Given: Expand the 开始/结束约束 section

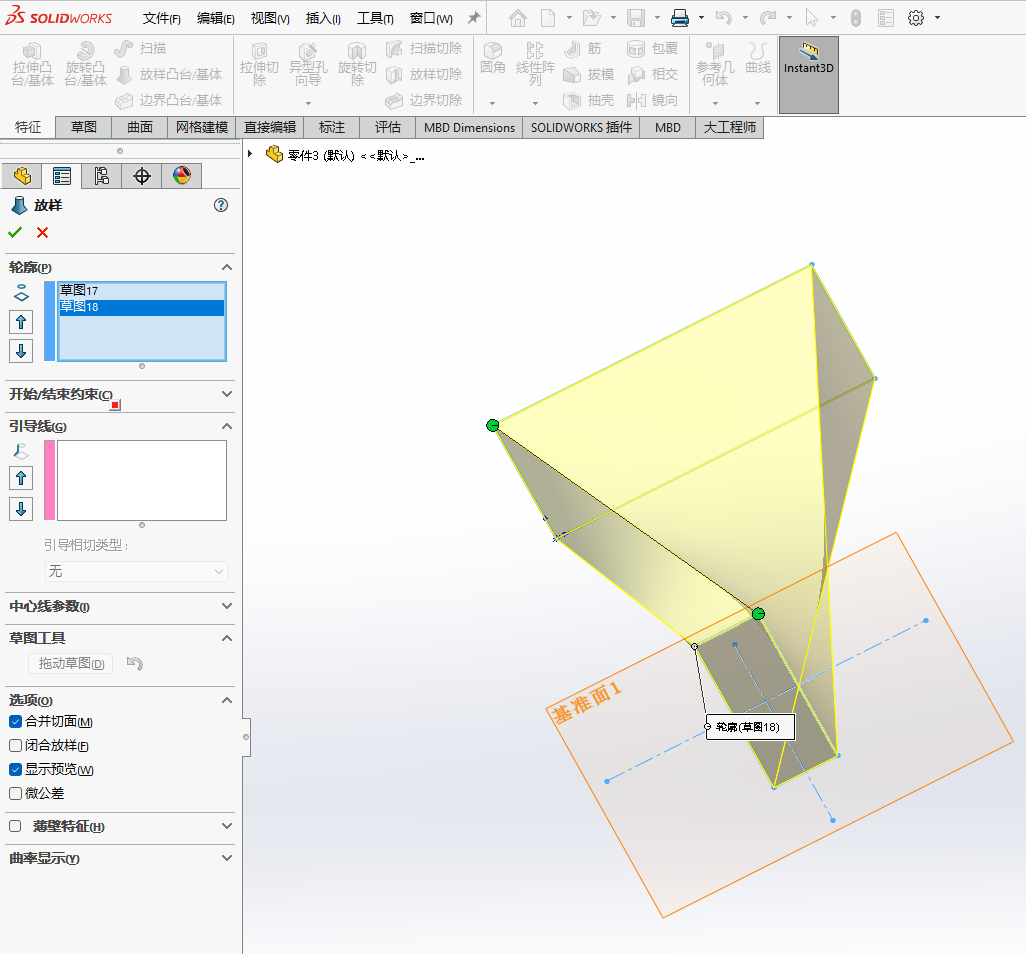Looking at the screenshot, I should [226, 394].
